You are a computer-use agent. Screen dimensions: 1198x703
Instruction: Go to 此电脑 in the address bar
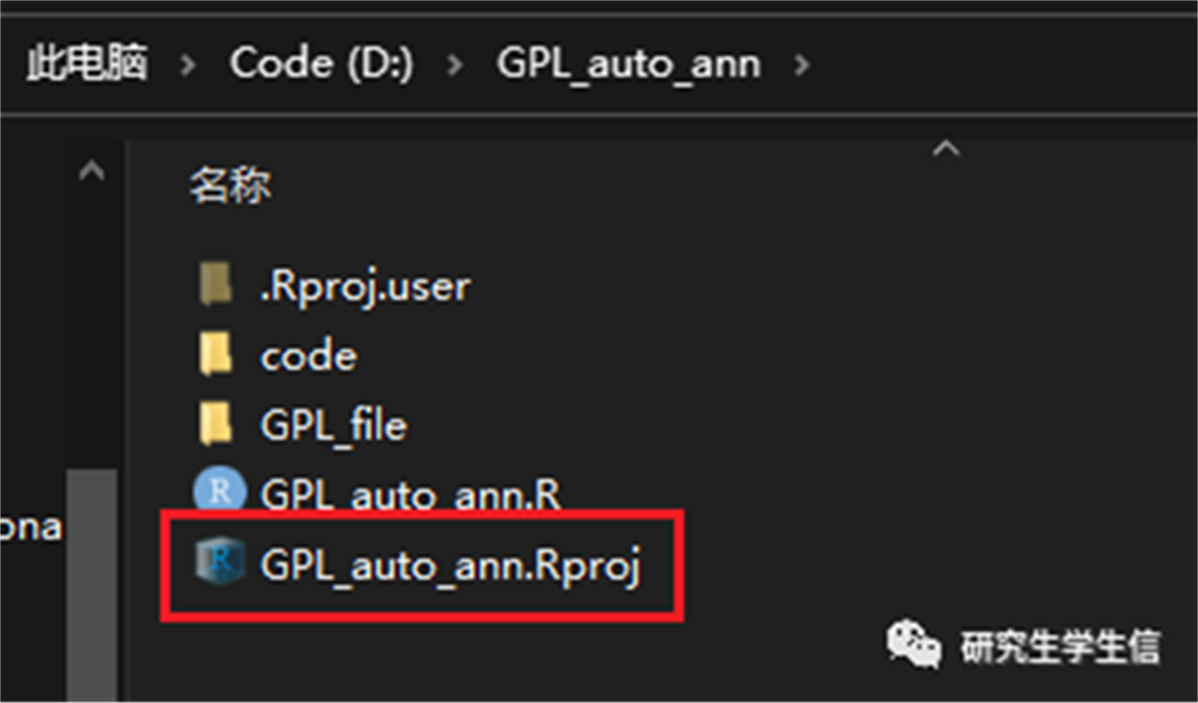(86, 62)
